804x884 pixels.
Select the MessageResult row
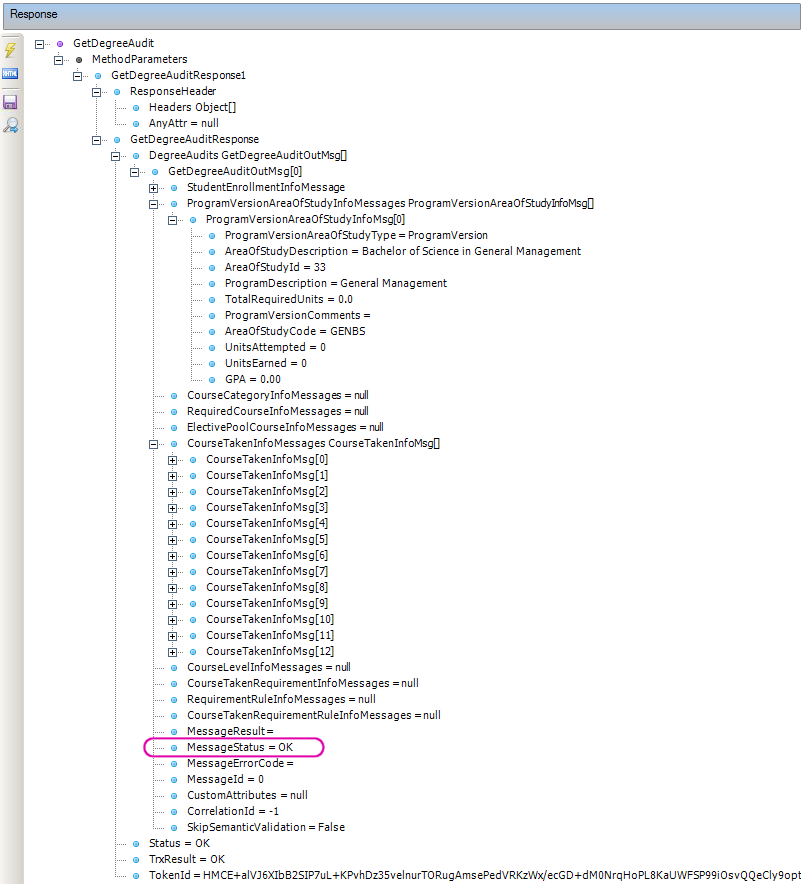(230, 731)
